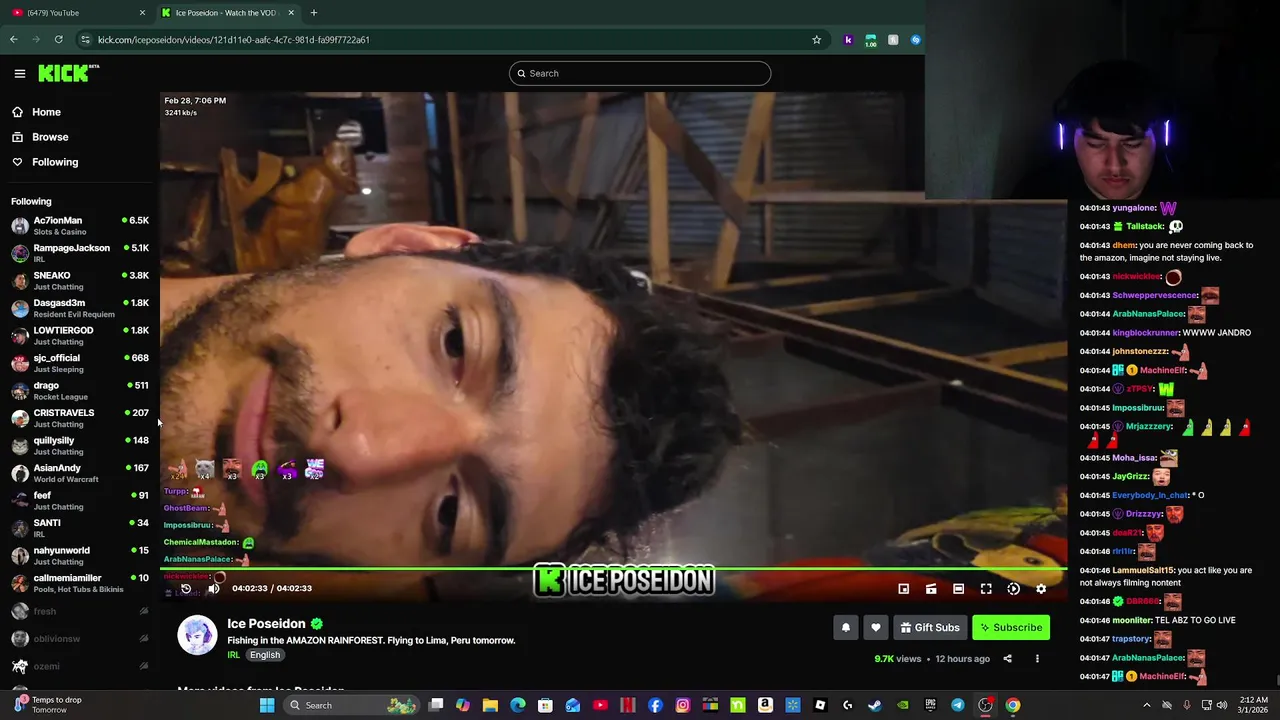Image resolution: width=1280 pixels, height=720 pixels.
Task: Close the Ice Poseidon Kick tab
Action: [291, 13]
